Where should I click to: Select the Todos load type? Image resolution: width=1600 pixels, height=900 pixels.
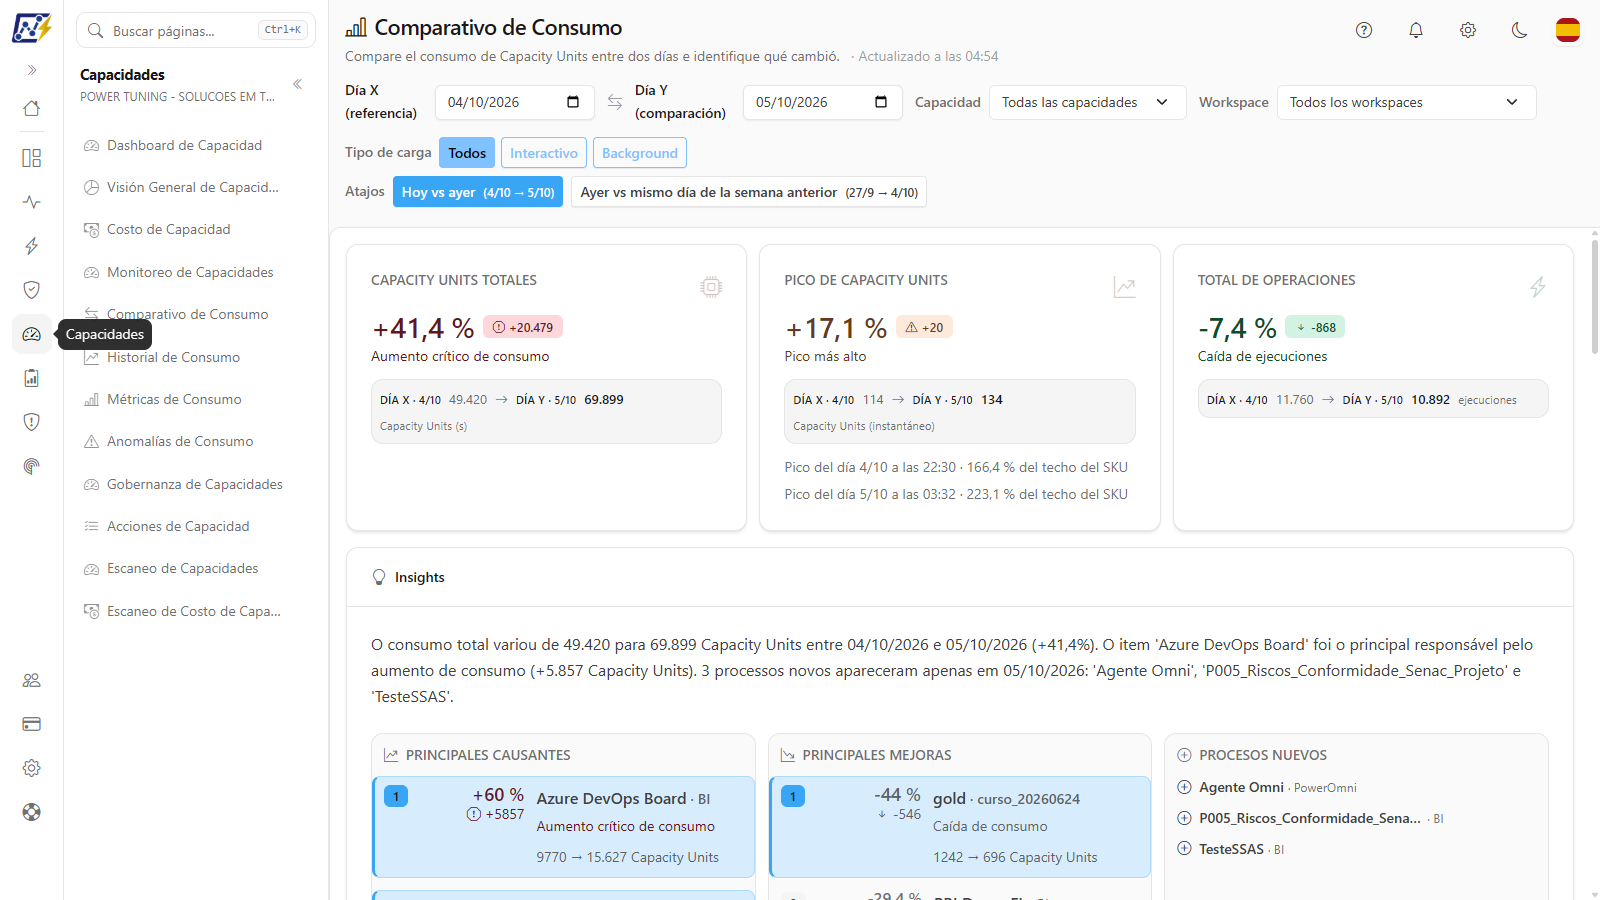coord(467,153)
